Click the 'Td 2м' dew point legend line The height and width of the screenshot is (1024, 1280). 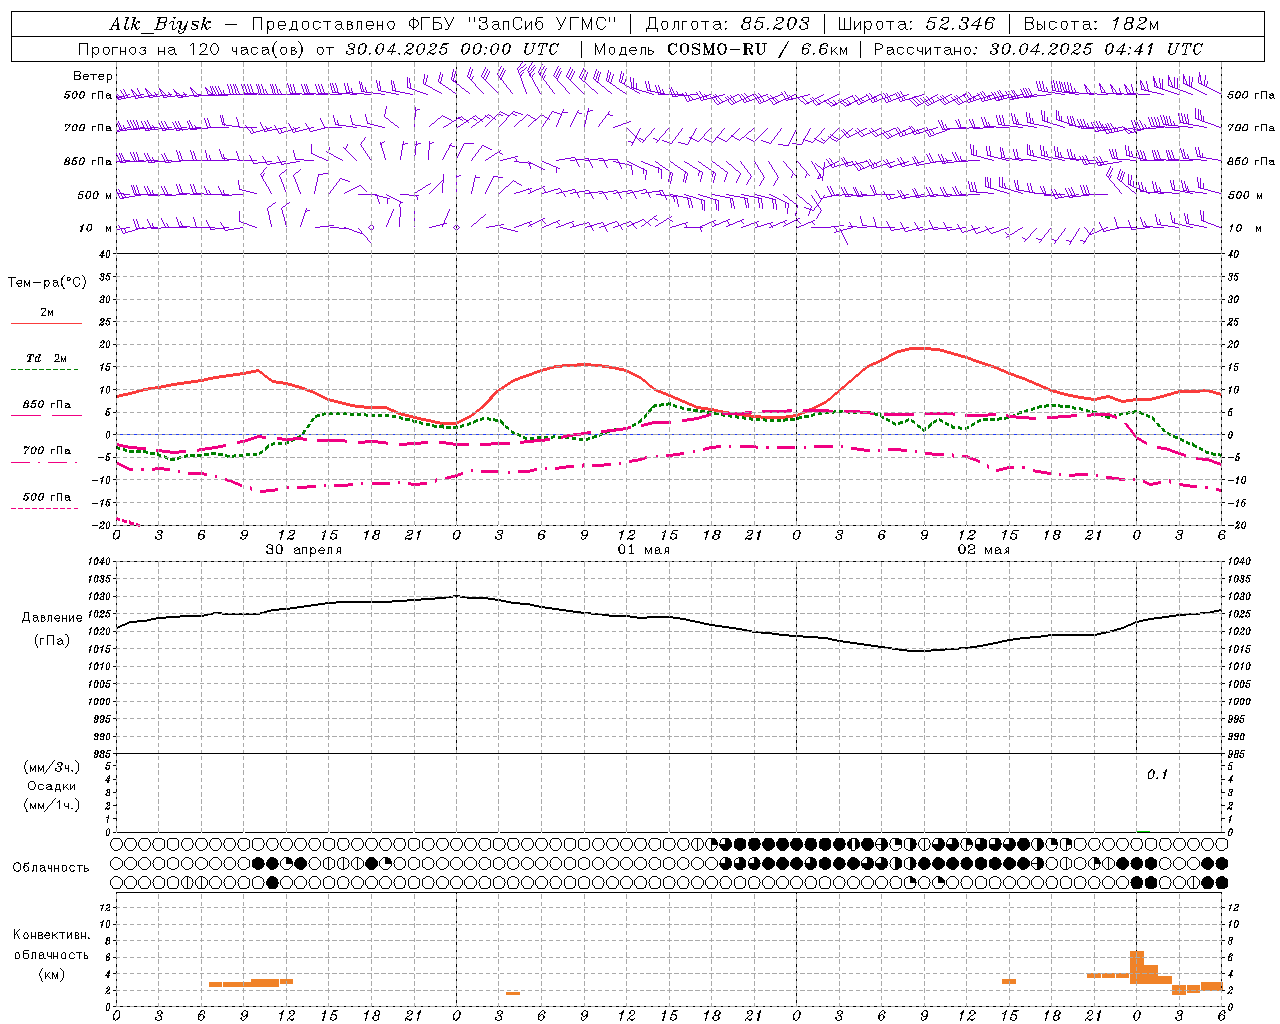tap(46, 370)
